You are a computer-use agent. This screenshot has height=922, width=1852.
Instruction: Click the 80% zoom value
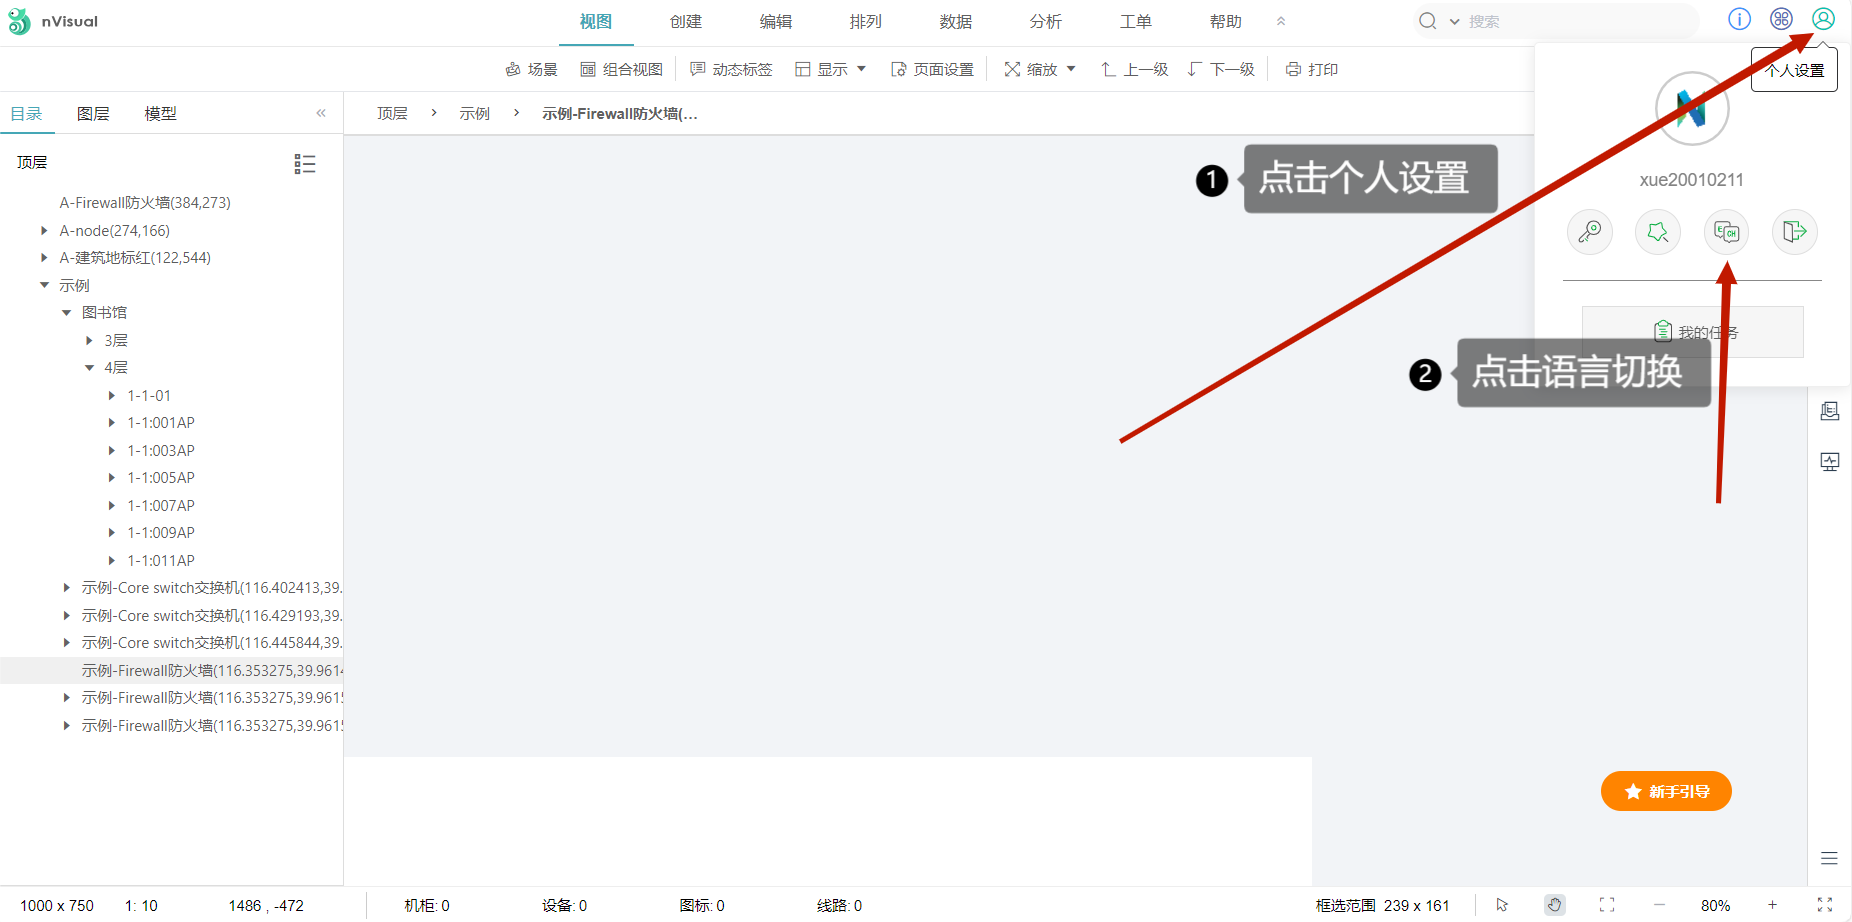1715,905
